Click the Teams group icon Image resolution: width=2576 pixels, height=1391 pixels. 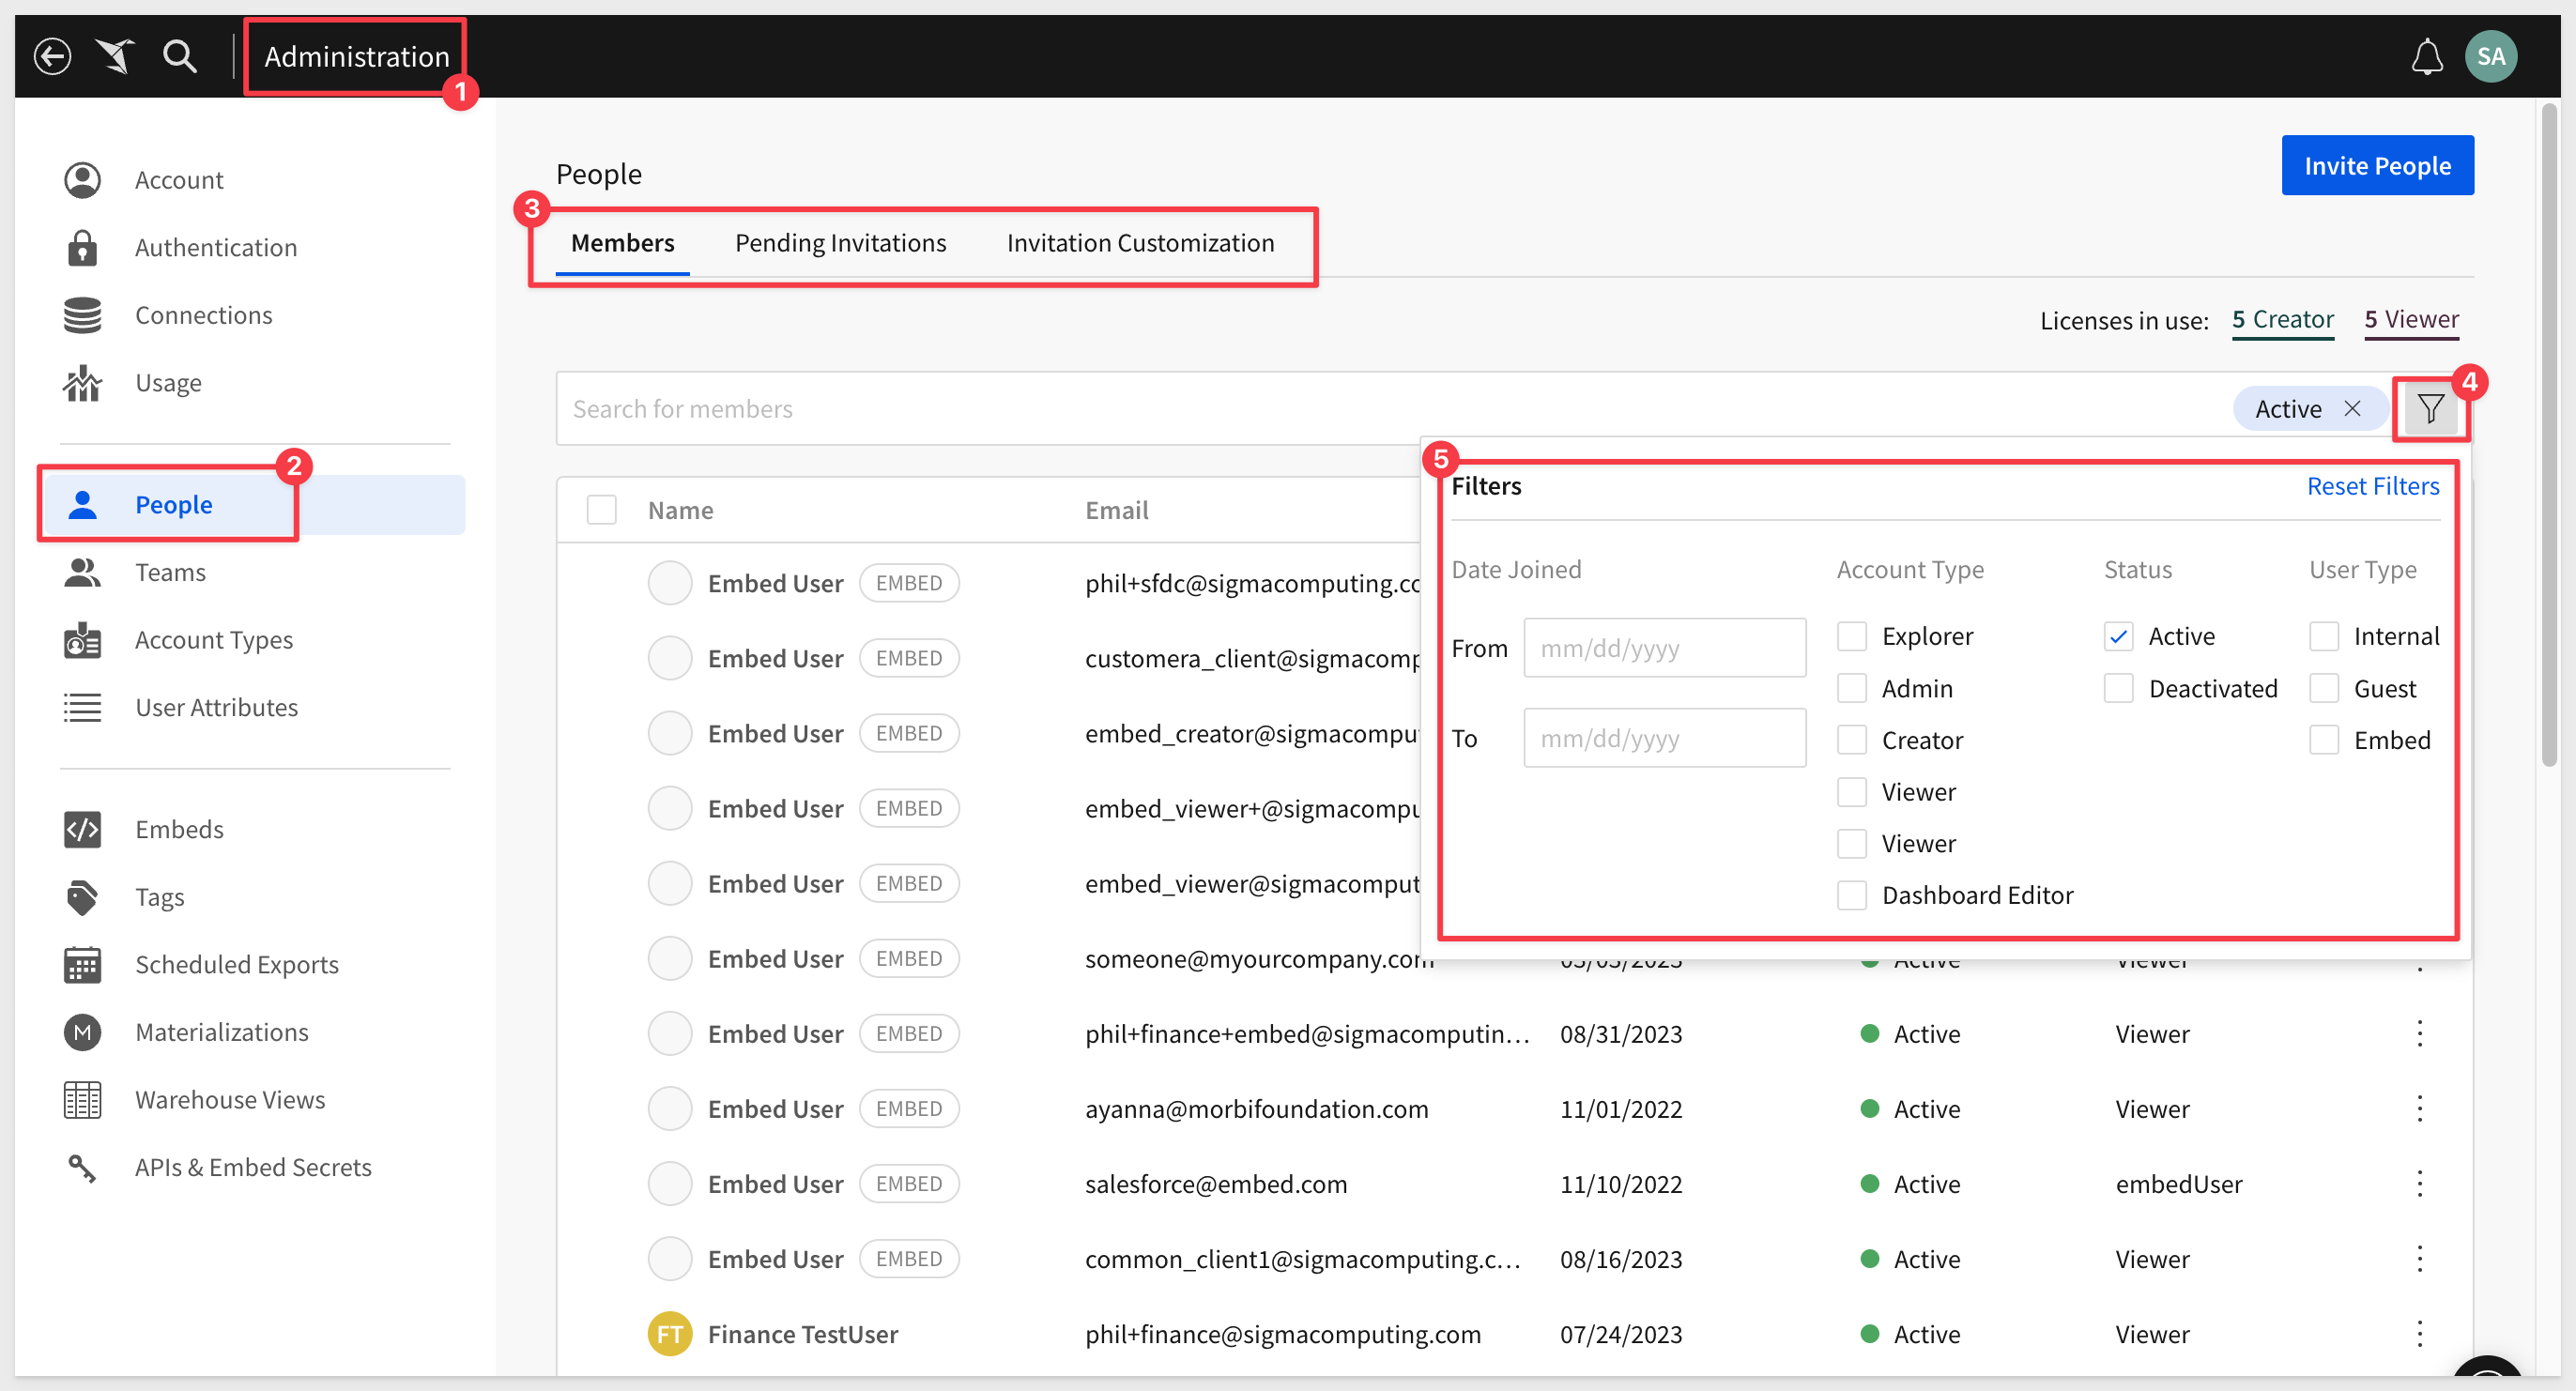click(x=82, y=572)
